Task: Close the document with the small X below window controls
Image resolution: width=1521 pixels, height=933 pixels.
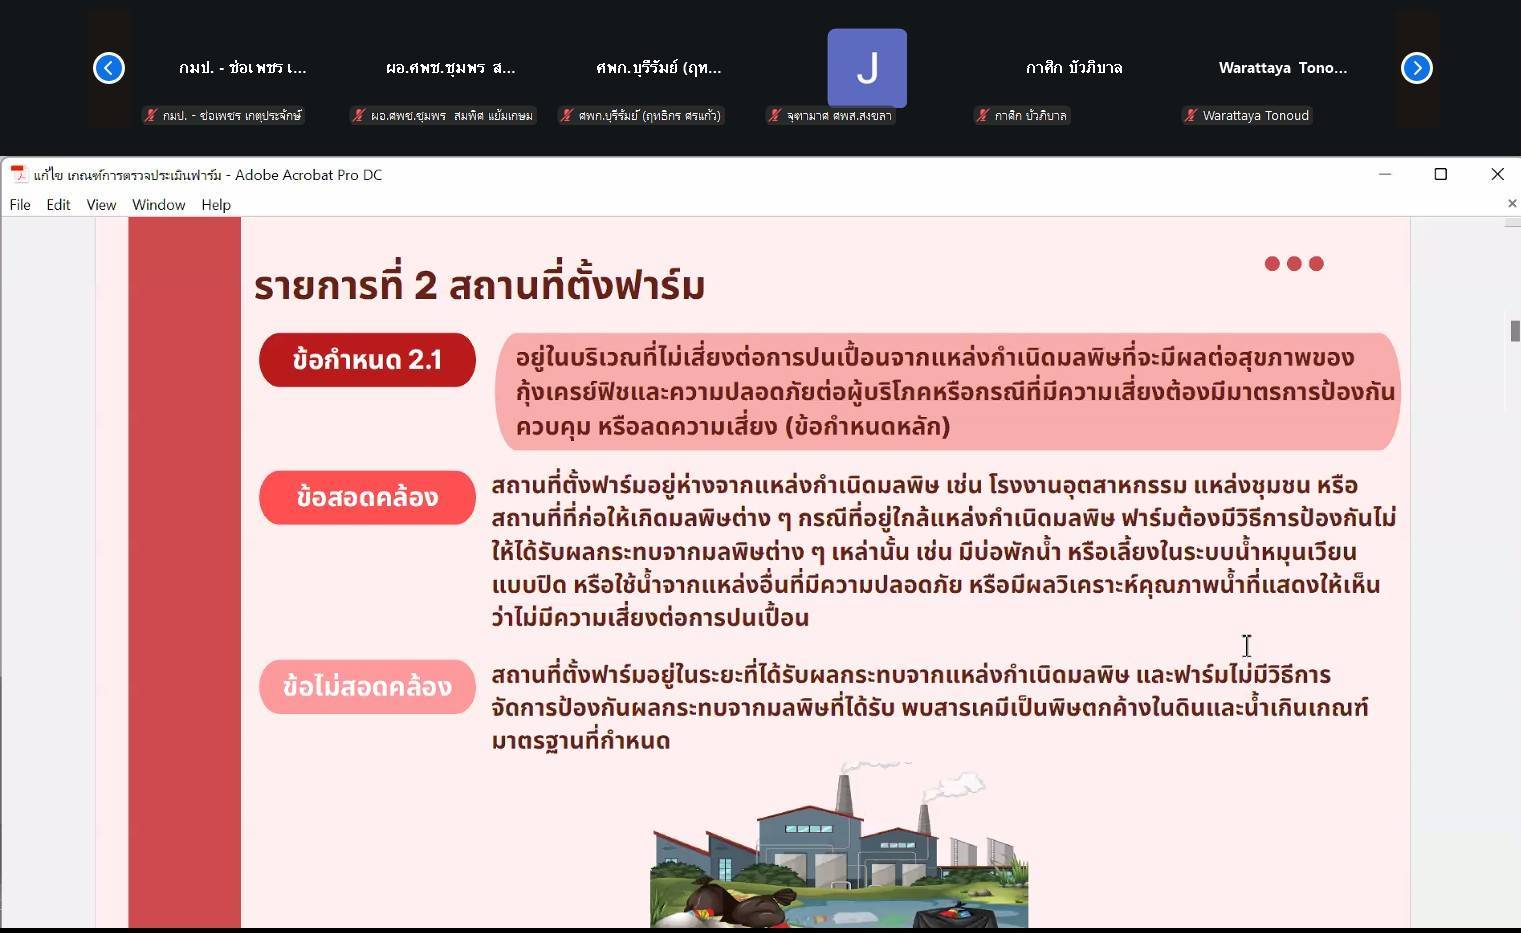Action: [x=1511, y=204]
